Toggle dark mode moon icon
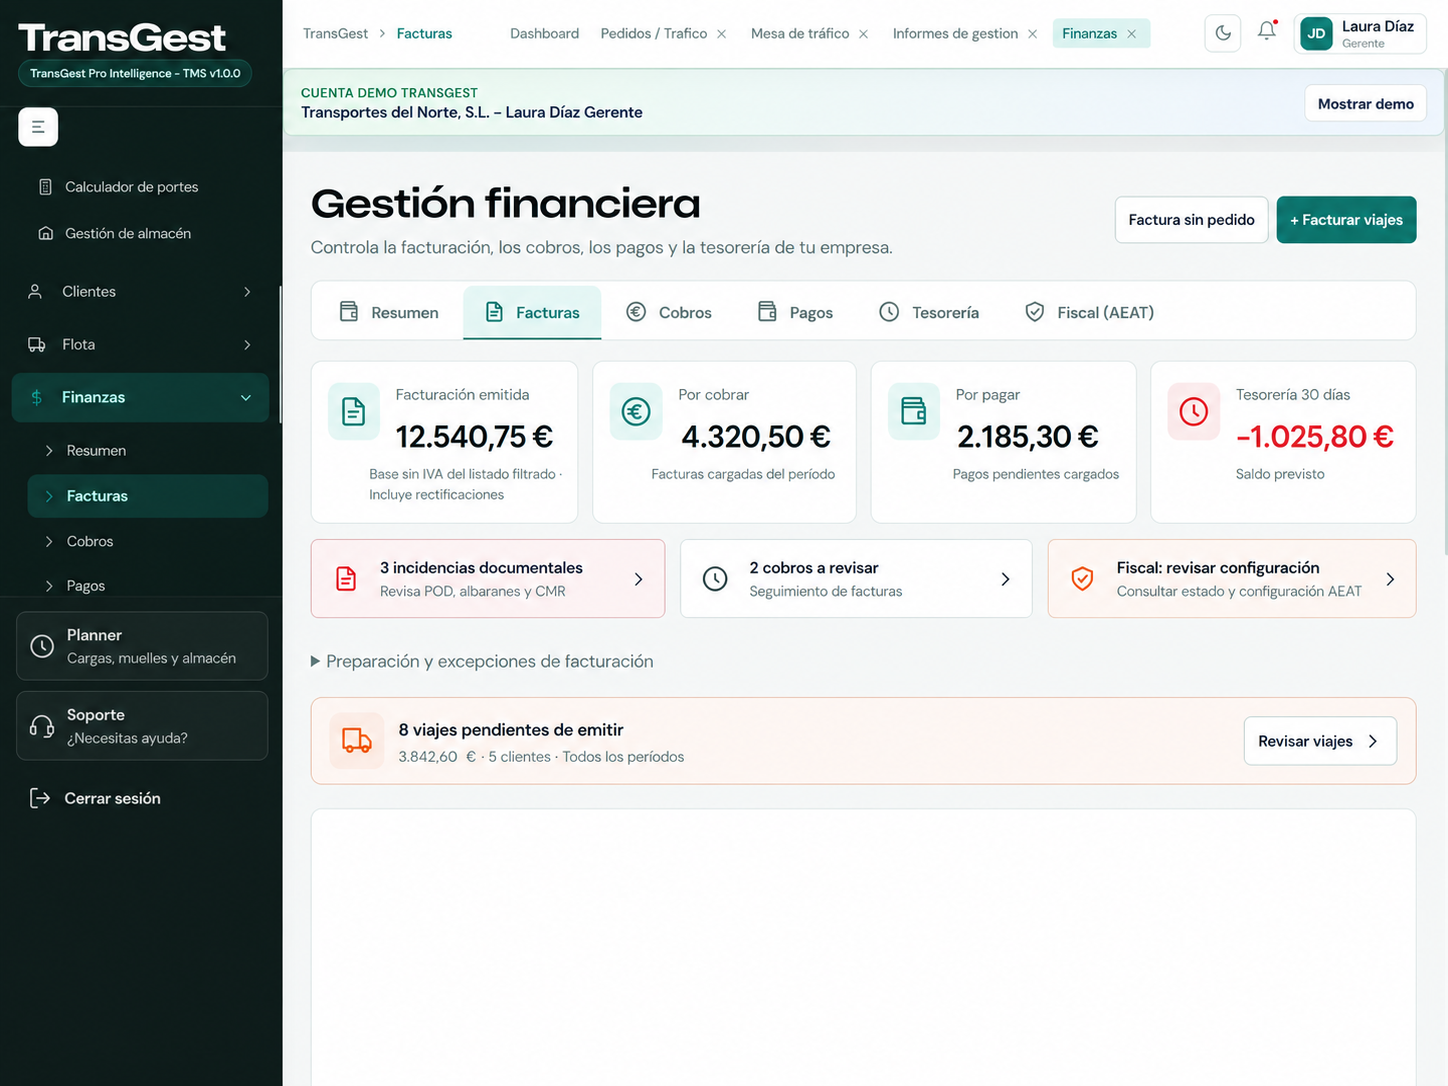1448x1086 pixels. (x=1223, y=33)
